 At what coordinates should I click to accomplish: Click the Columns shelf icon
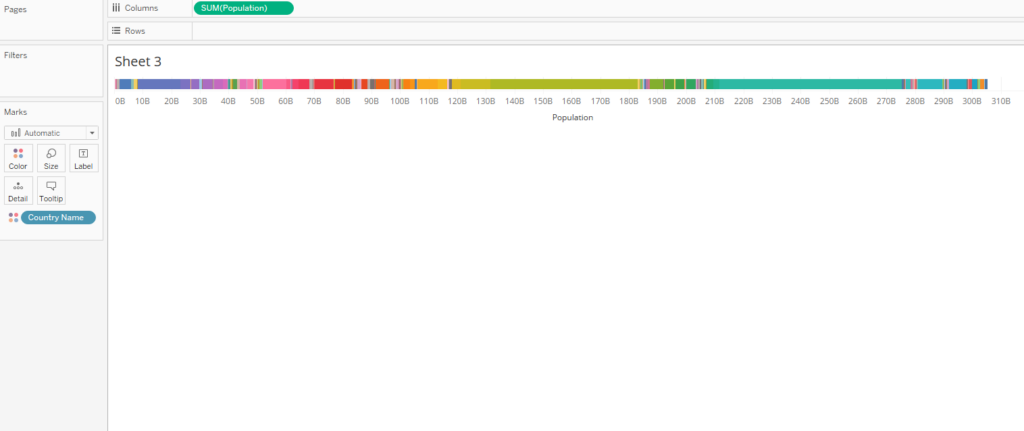tap(116, 8)
